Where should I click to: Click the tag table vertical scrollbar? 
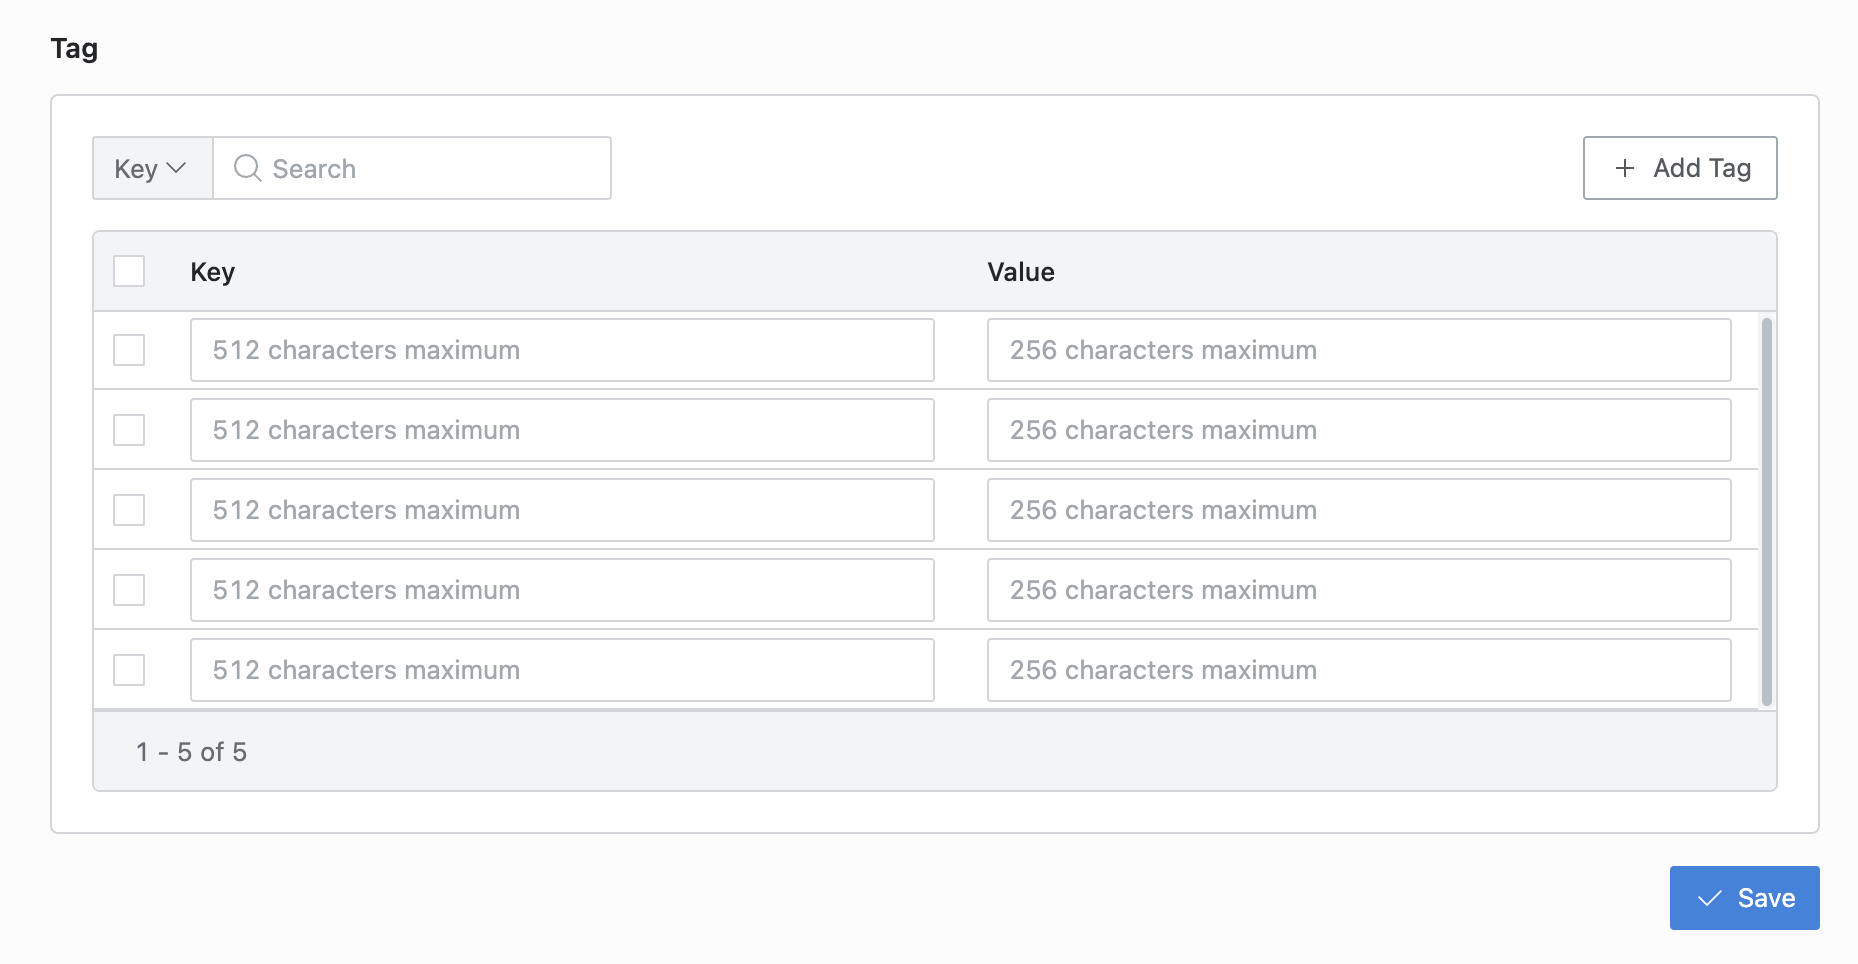1767,512
